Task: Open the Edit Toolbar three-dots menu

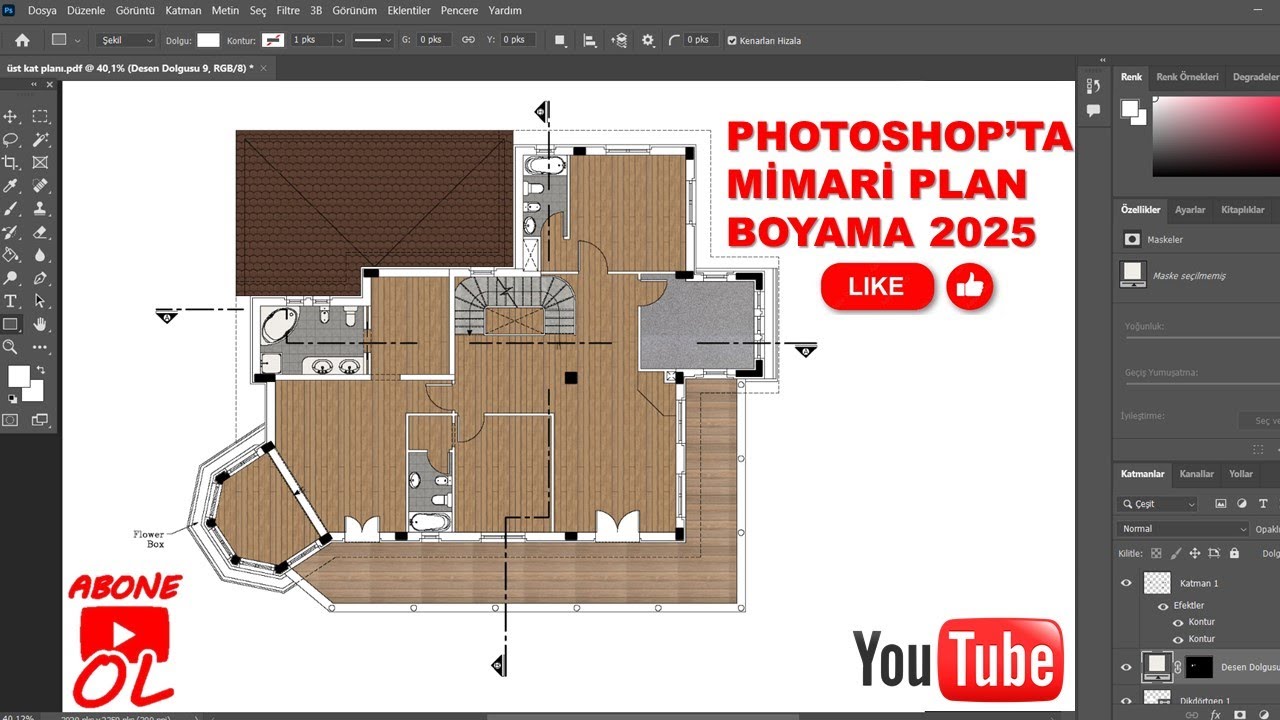Action: click(x=40, y=347)
